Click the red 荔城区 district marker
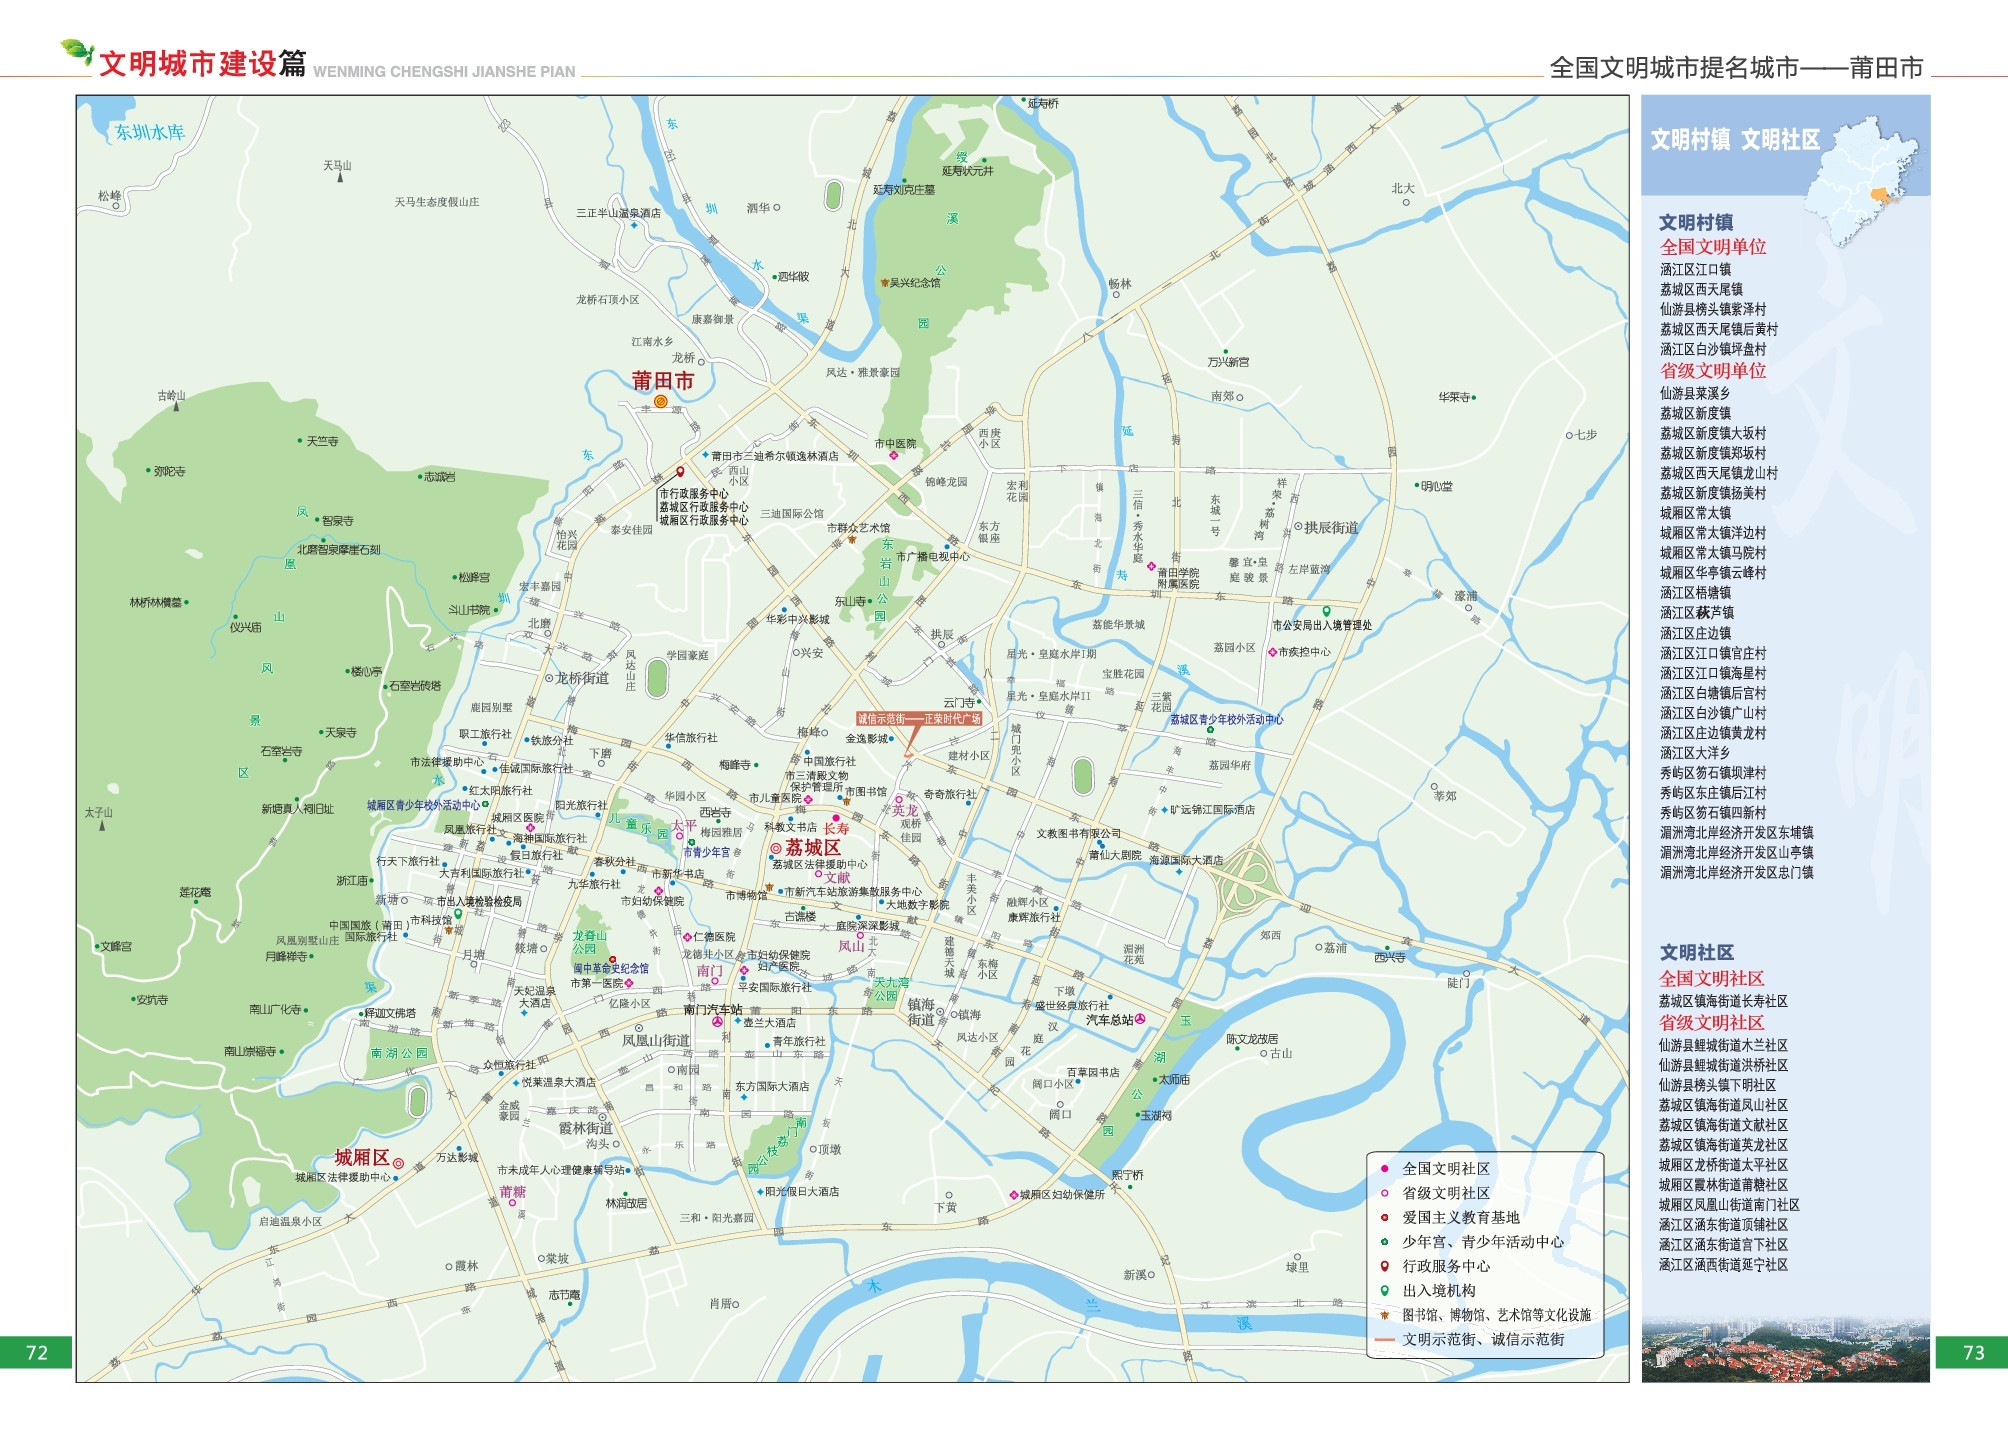This screenshot has width=2008, height=1447. click(x=775, y=848)
